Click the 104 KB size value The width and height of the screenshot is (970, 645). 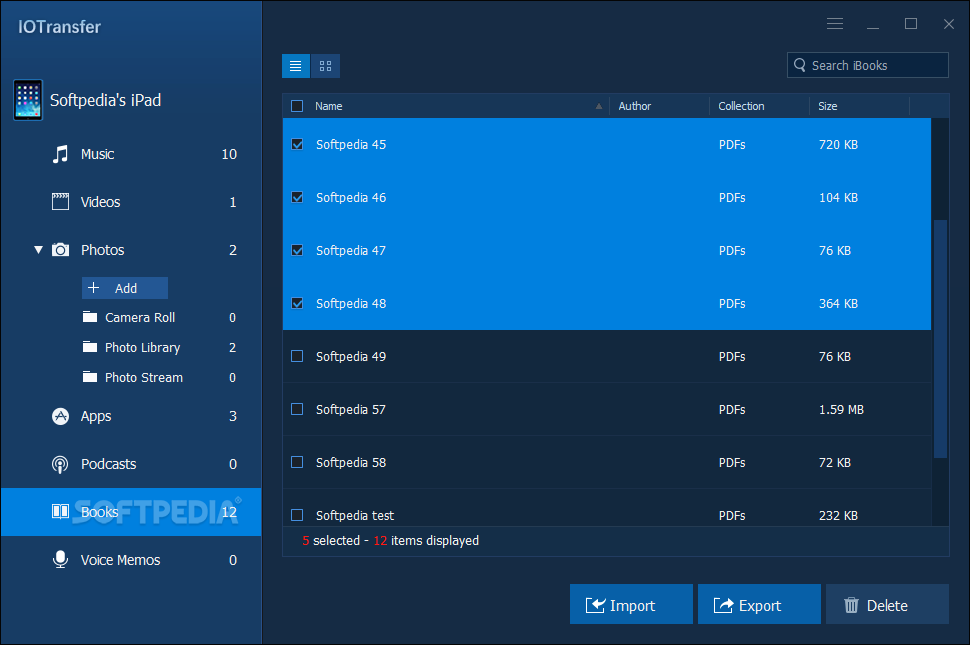[x=838, y=198]
